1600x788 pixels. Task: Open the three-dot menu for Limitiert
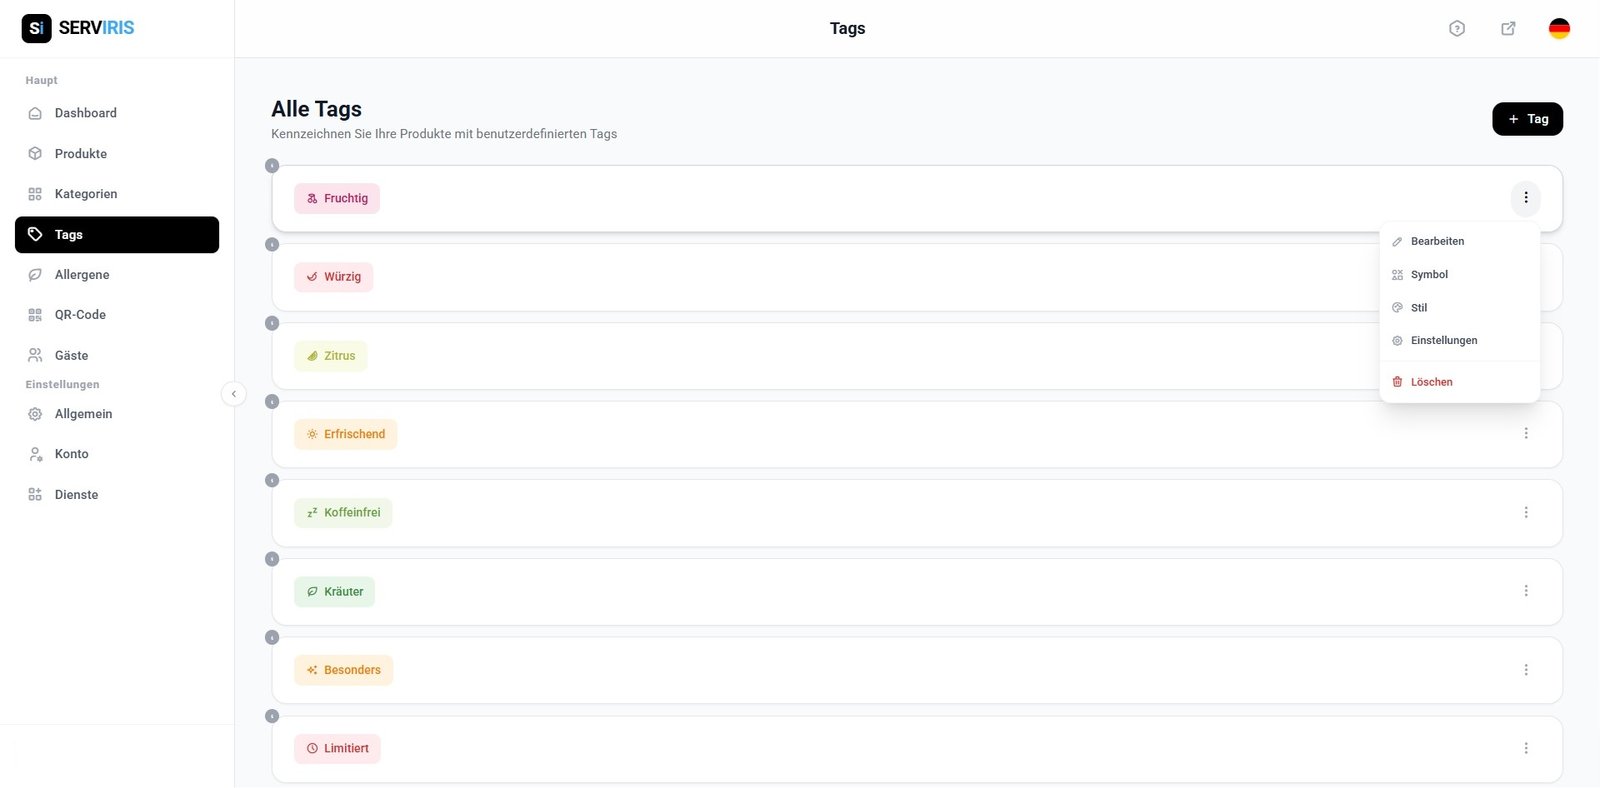coord(1526,749)
